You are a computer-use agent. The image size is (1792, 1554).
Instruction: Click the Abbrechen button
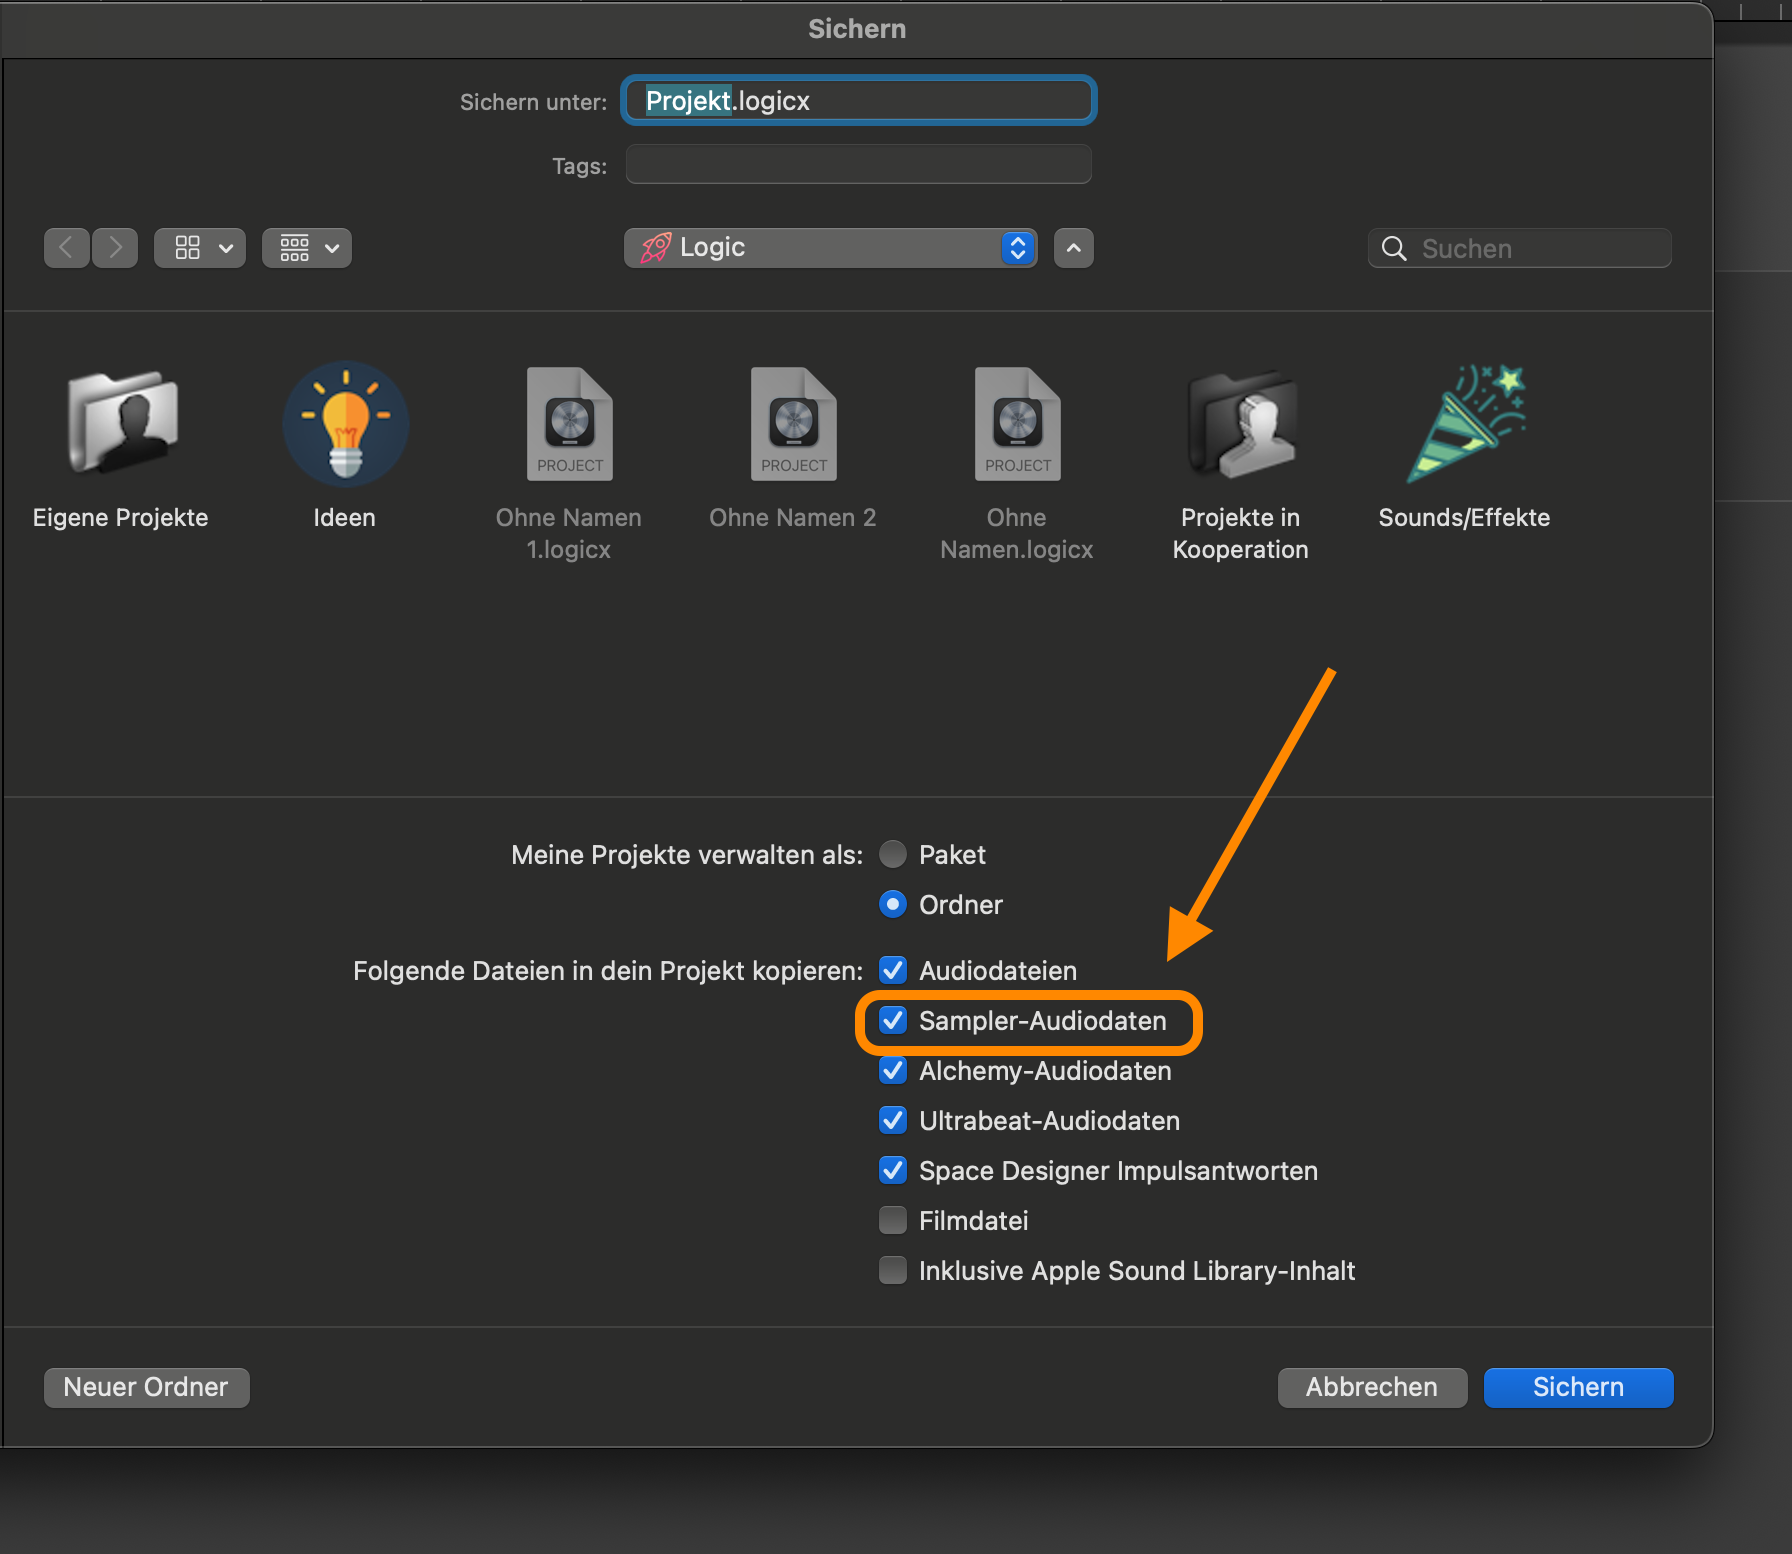[x=1372, y=1388]
